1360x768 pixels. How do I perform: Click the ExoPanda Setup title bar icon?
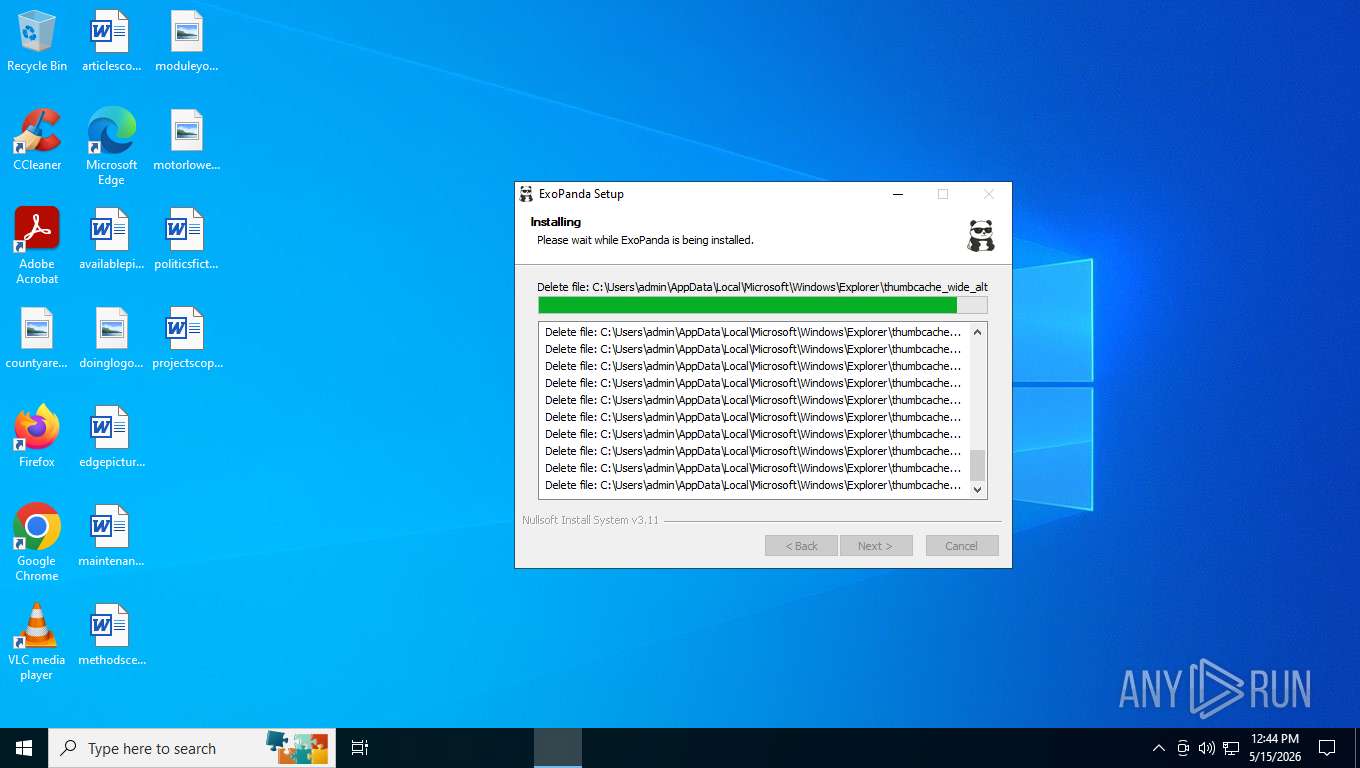[526, 194]
